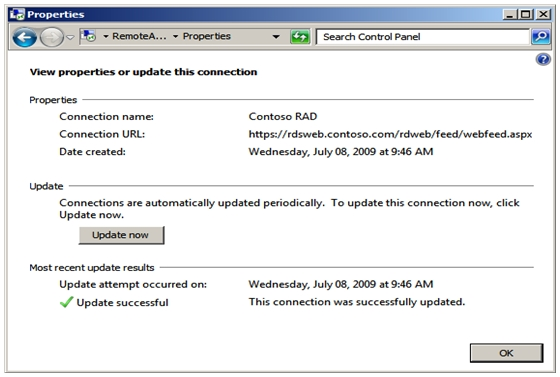Click the rdsweb.contoso.com connection URL text
The height and width of the screenshot is (377, 560).
coord(390,134)
